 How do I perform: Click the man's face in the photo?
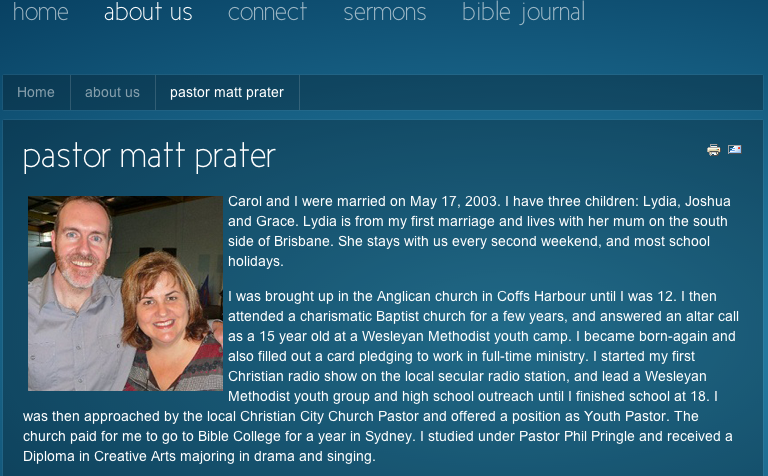click(84, 240)
